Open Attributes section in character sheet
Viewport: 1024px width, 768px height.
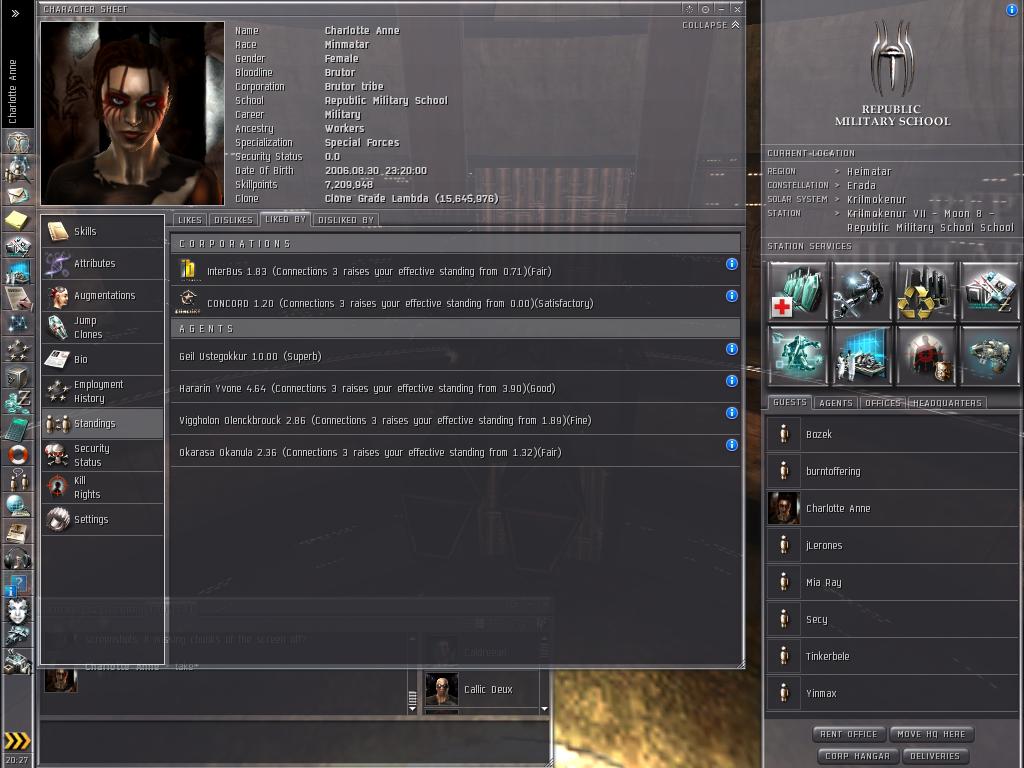(103, 263)
